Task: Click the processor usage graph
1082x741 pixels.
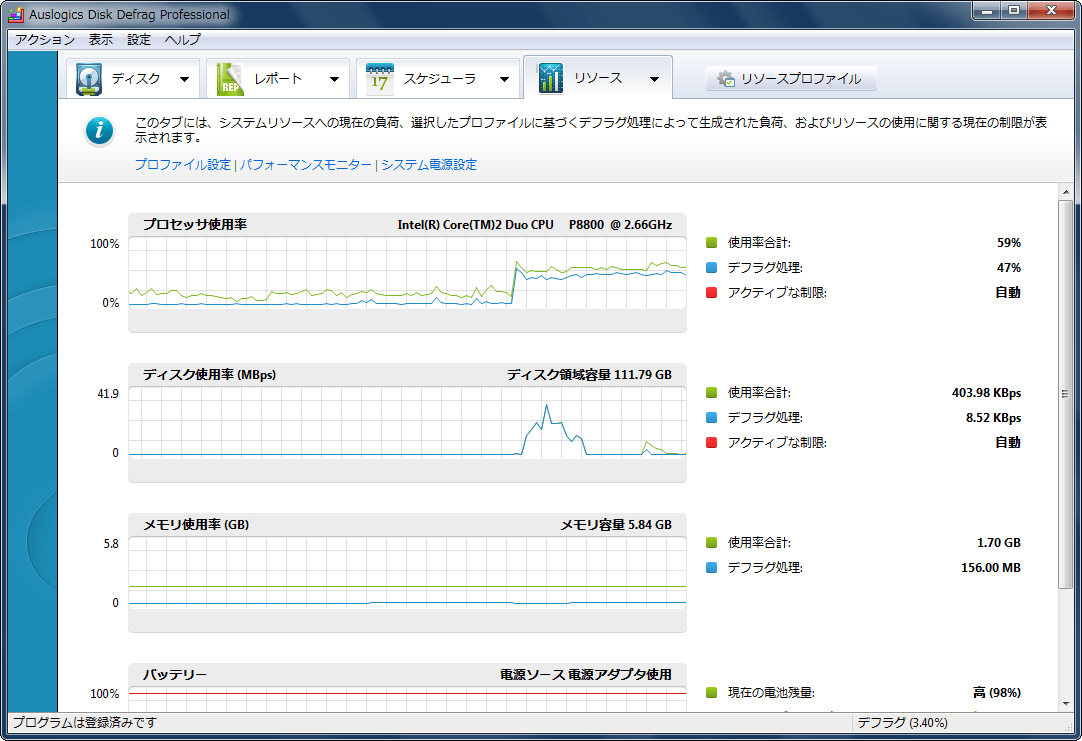Action: click(x=407, y=273)
